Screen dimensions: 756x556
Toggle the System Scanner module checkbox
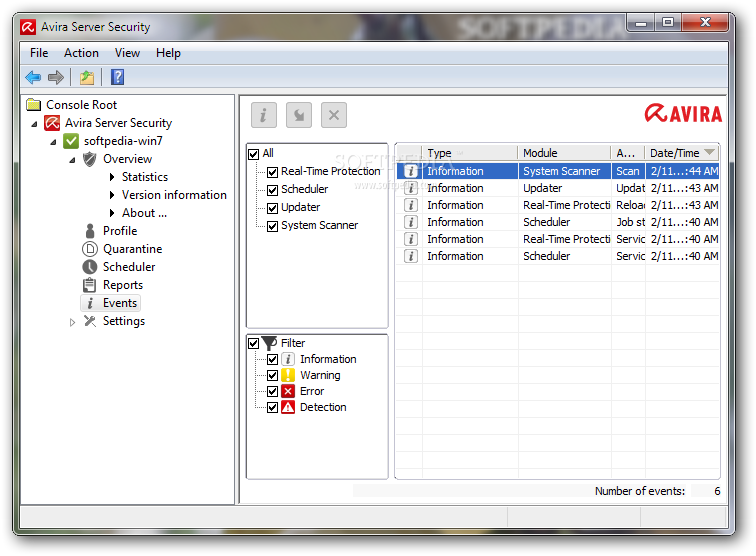point(272,226)
